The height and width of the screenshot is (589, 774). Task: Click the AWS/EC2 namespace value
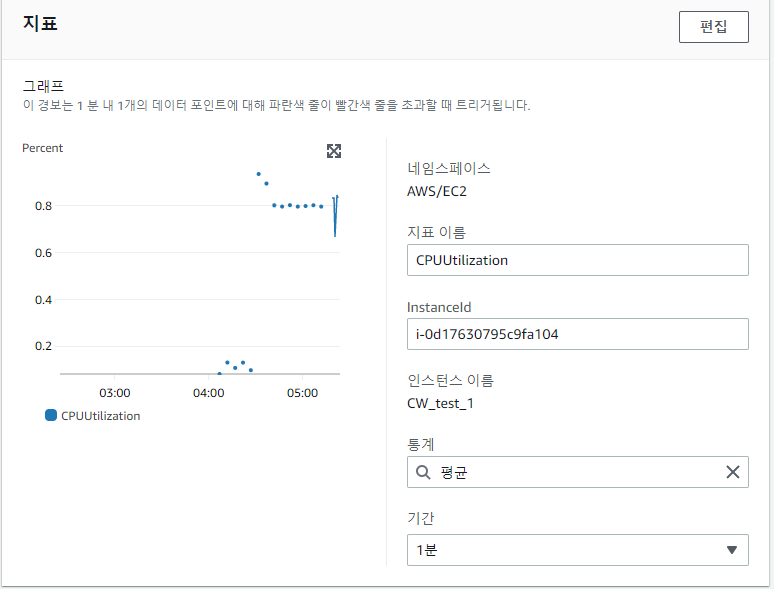point(437,191)
